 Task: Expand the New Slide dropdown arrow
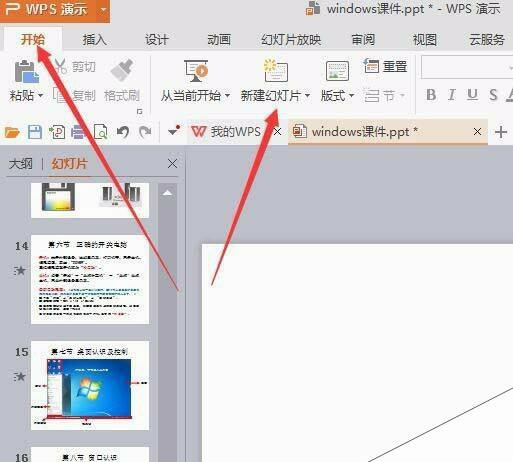[307, 96]
